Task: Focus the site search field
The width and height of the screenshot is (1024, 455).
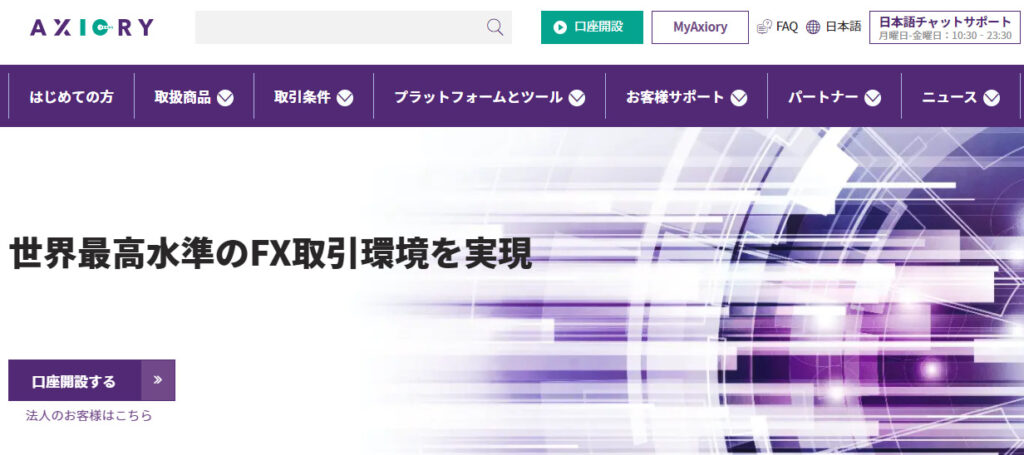Action: point(353,27)
